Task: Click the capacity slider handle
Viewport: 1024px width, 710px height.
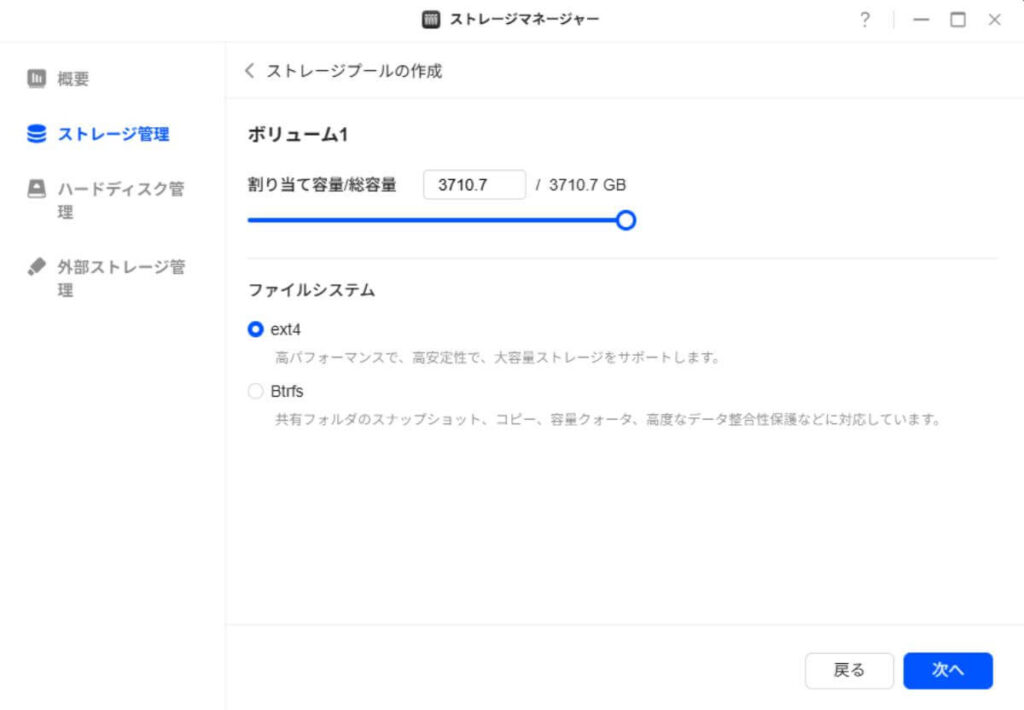Action: click(626, 220)
